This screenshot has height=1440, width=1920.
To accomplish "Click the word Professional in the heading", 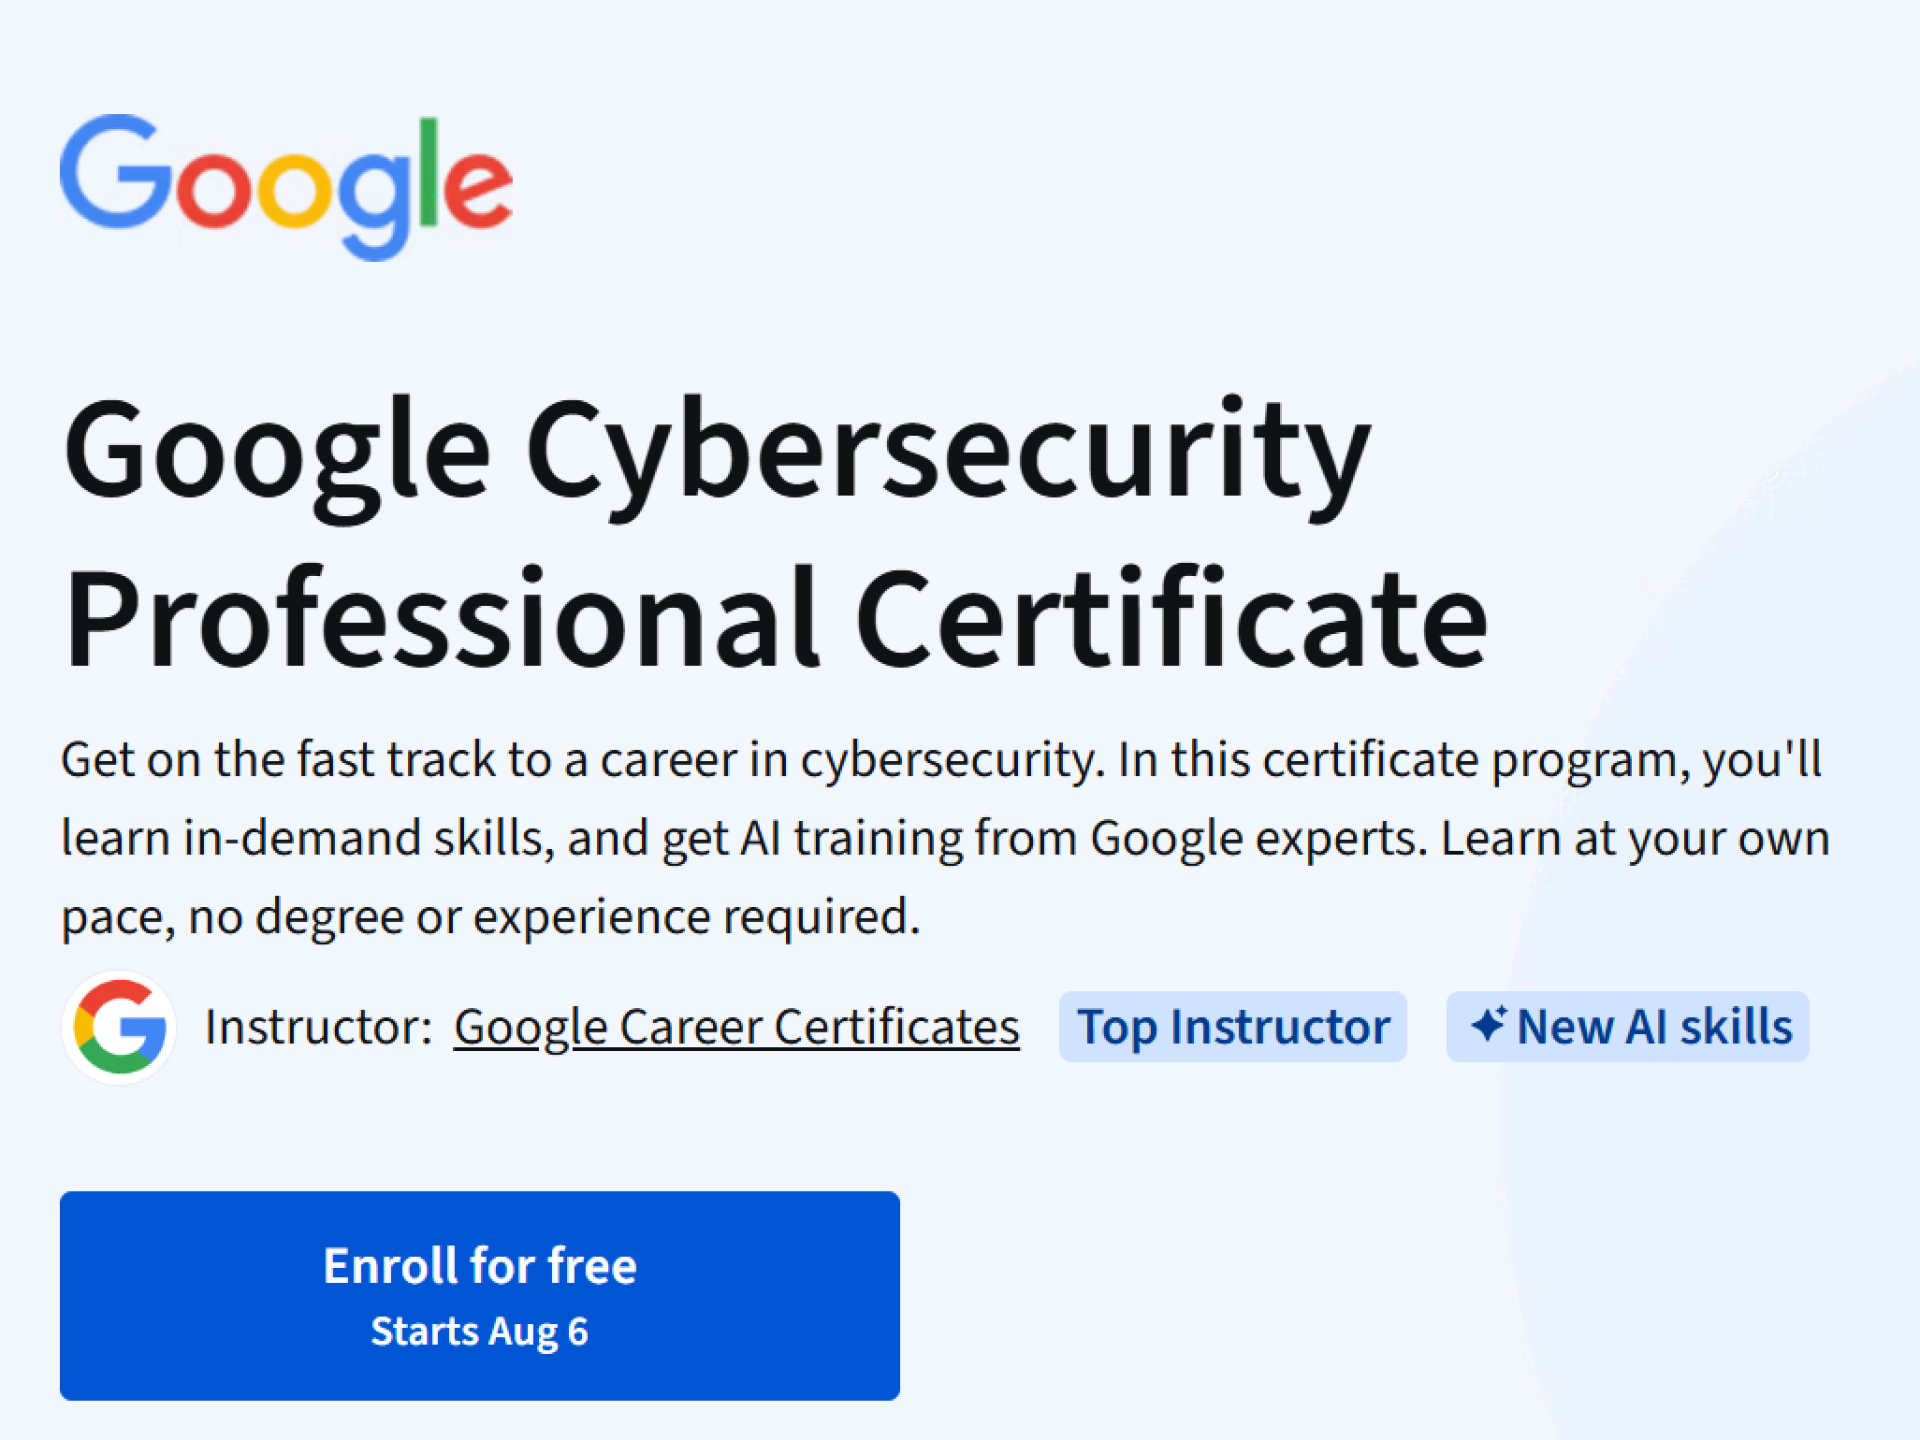I will click(x=442, y=620).
